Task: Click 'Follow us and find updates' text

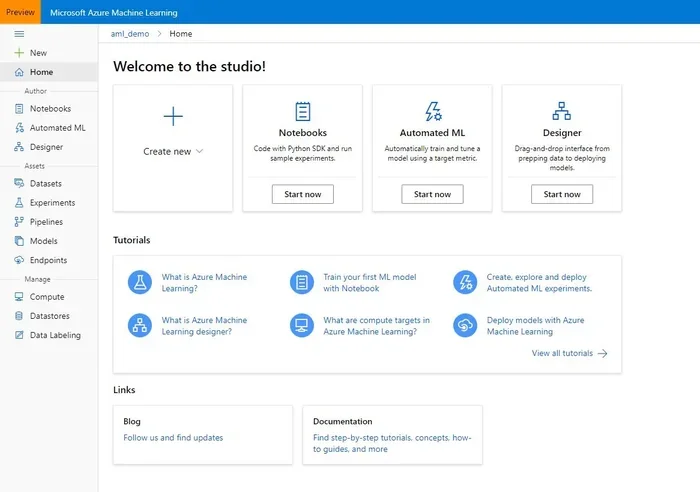Action: (173, 438)
